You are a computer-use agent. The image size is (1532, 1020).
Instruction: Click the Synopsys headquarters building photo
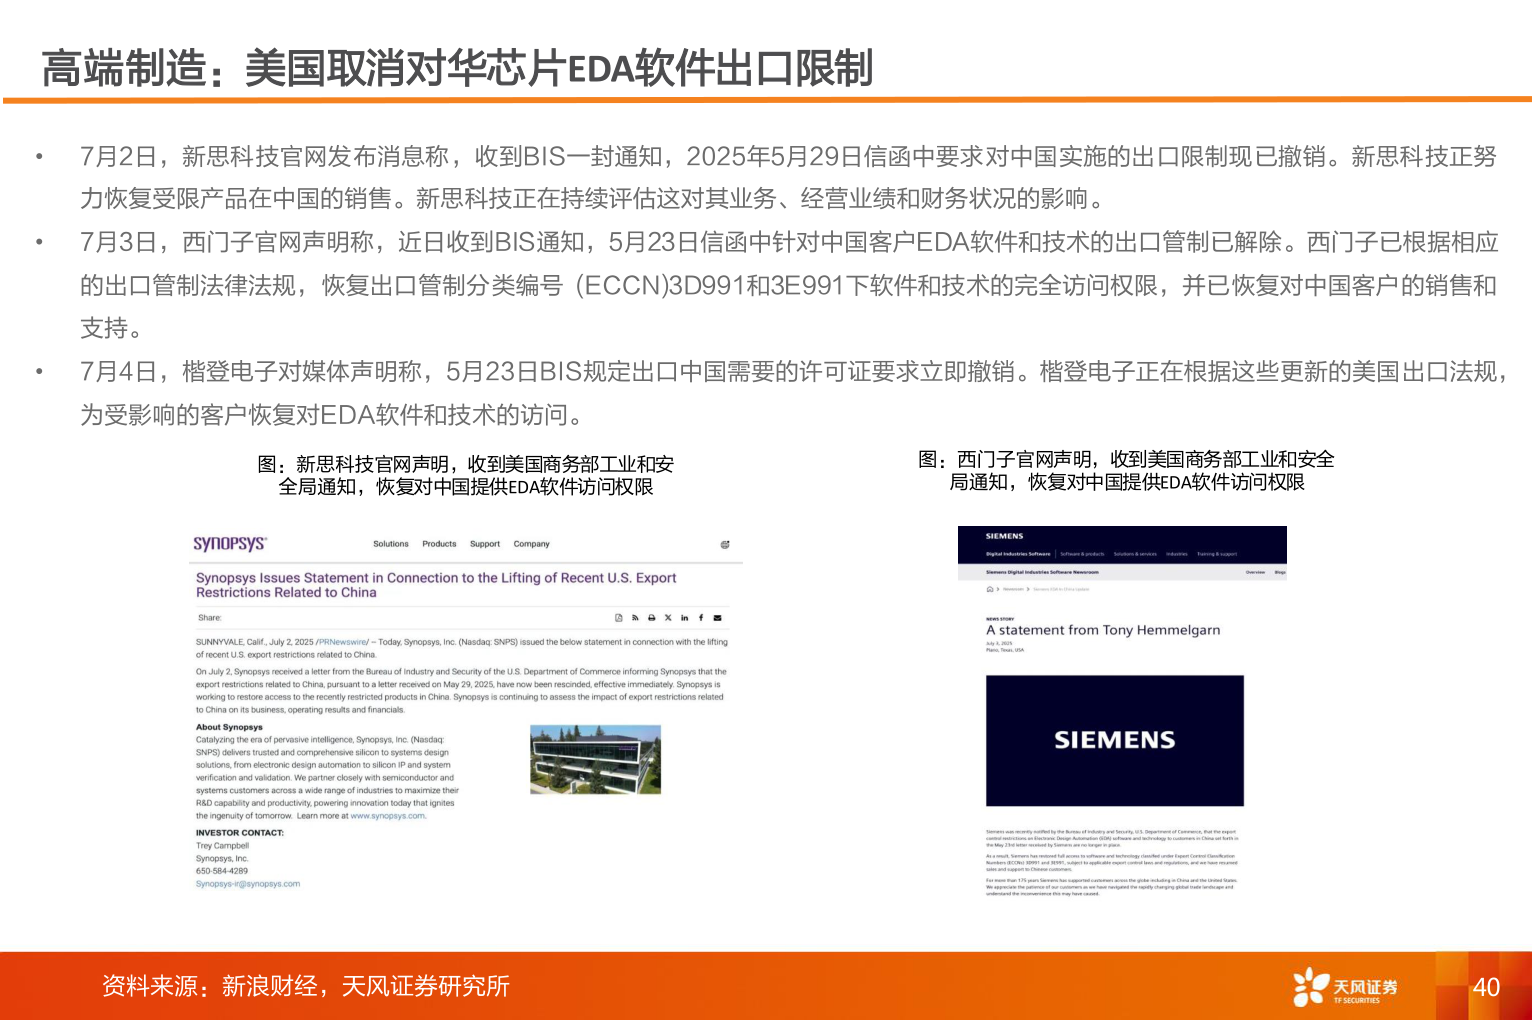click(595, 759)
